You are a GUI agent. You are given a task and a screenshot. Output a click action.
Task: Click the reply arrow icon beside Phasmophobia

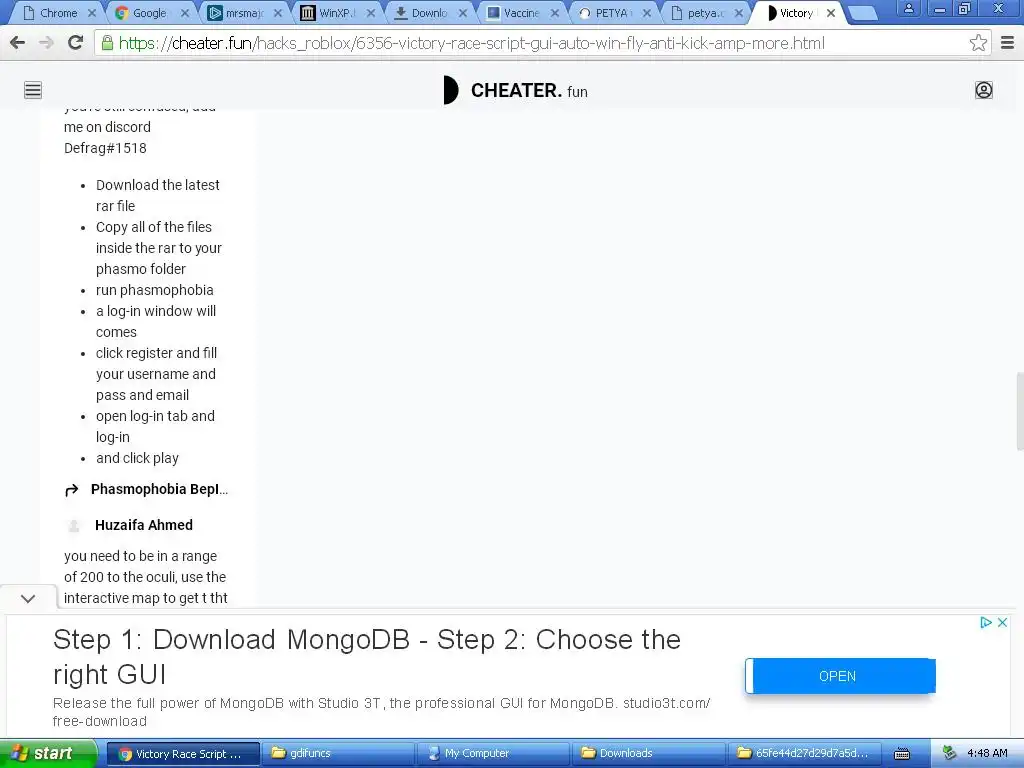[x=72, y=490]
